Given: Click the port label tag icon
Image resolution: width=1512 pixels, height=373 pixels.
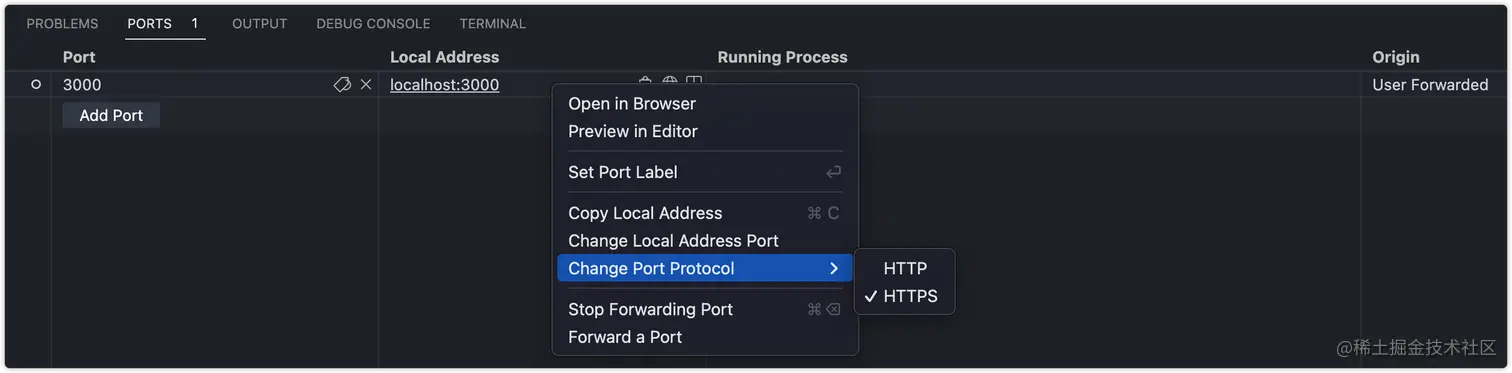Looking at the screenshot, I should (342, 85).
